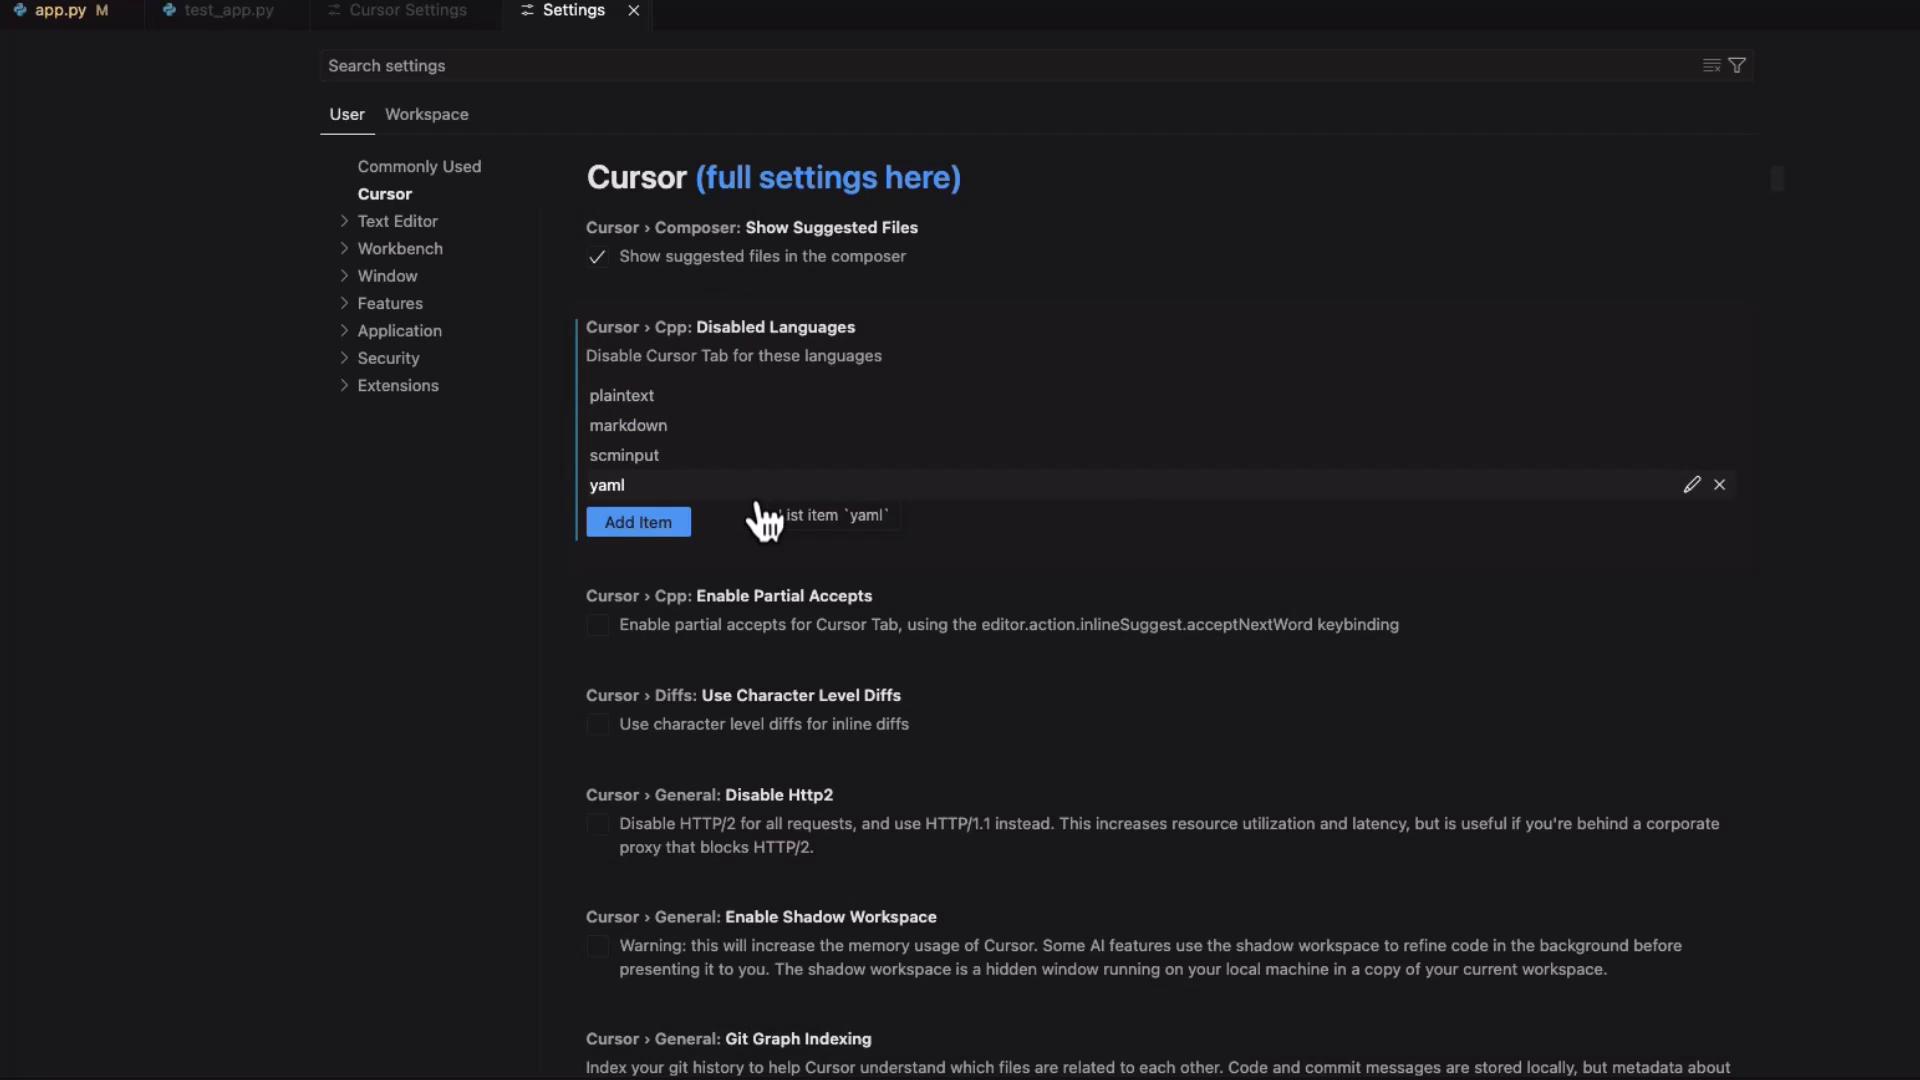Select Cursor in settings tree

click(x=385, y=194)
